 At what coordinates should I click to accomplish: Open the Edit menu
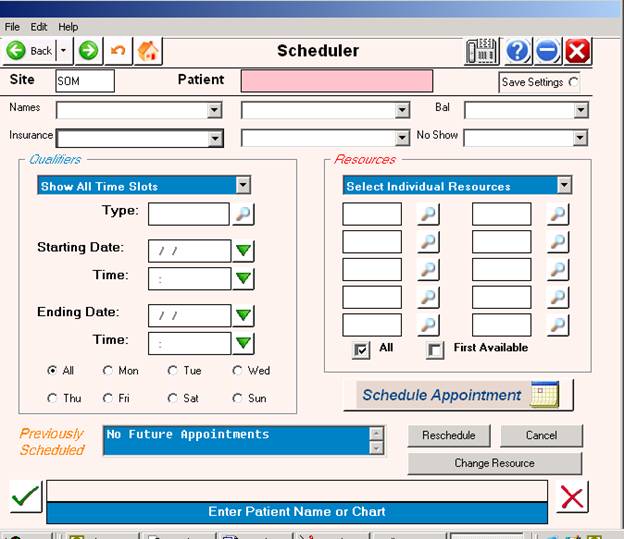pos(39,27)
